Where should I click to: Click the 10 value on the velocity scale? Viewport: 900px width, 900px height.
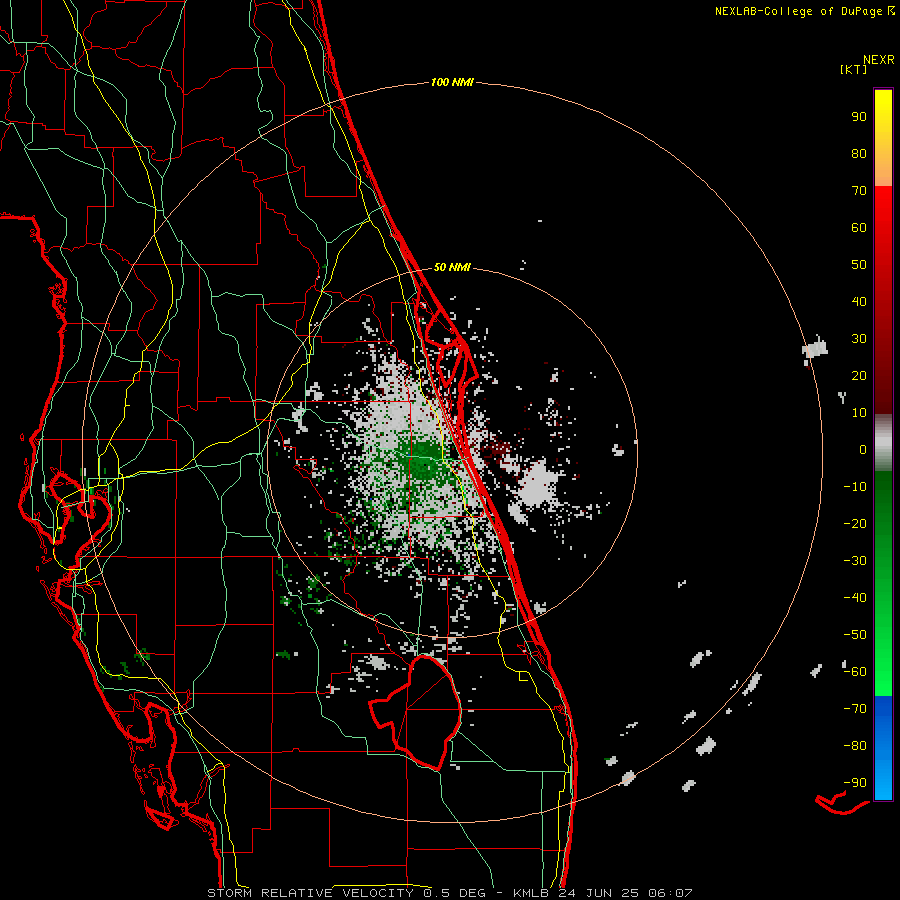tap(859, 413)
